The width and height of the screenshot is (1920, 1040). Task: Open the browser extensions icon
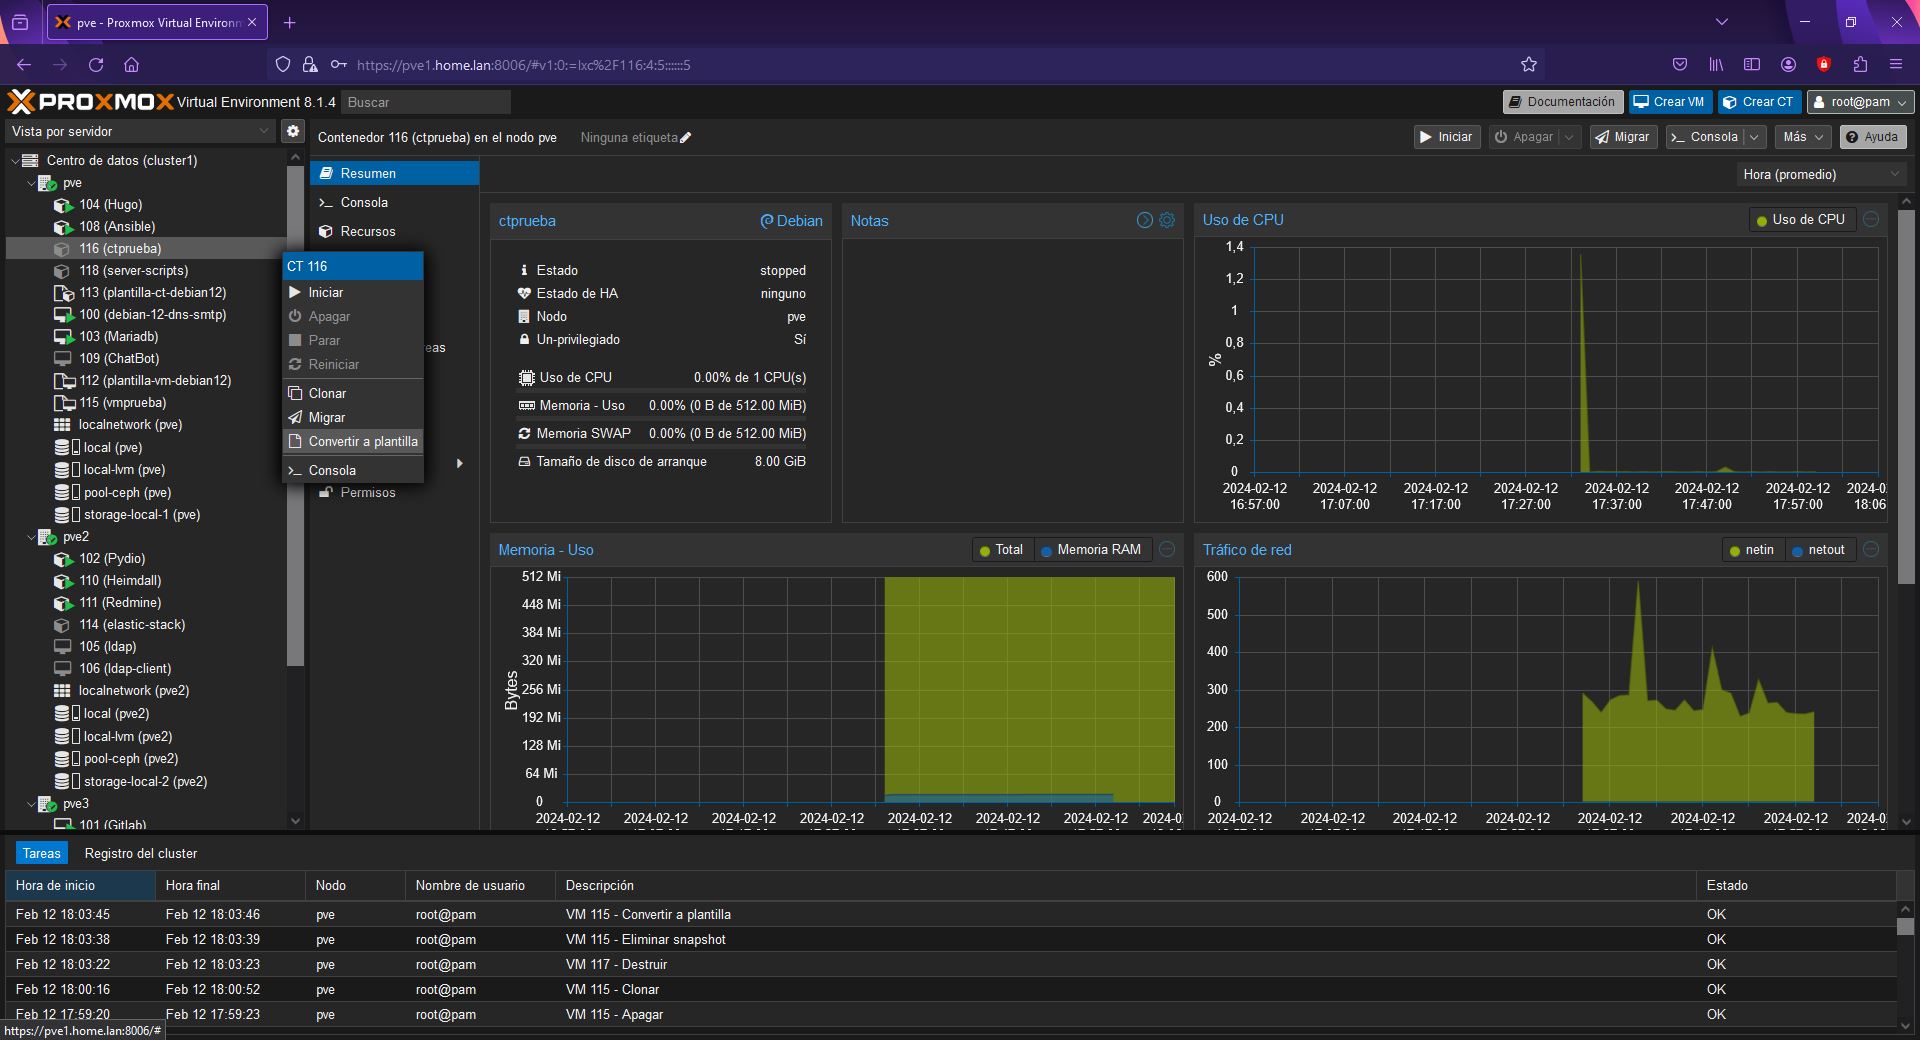coord(1860,65)
